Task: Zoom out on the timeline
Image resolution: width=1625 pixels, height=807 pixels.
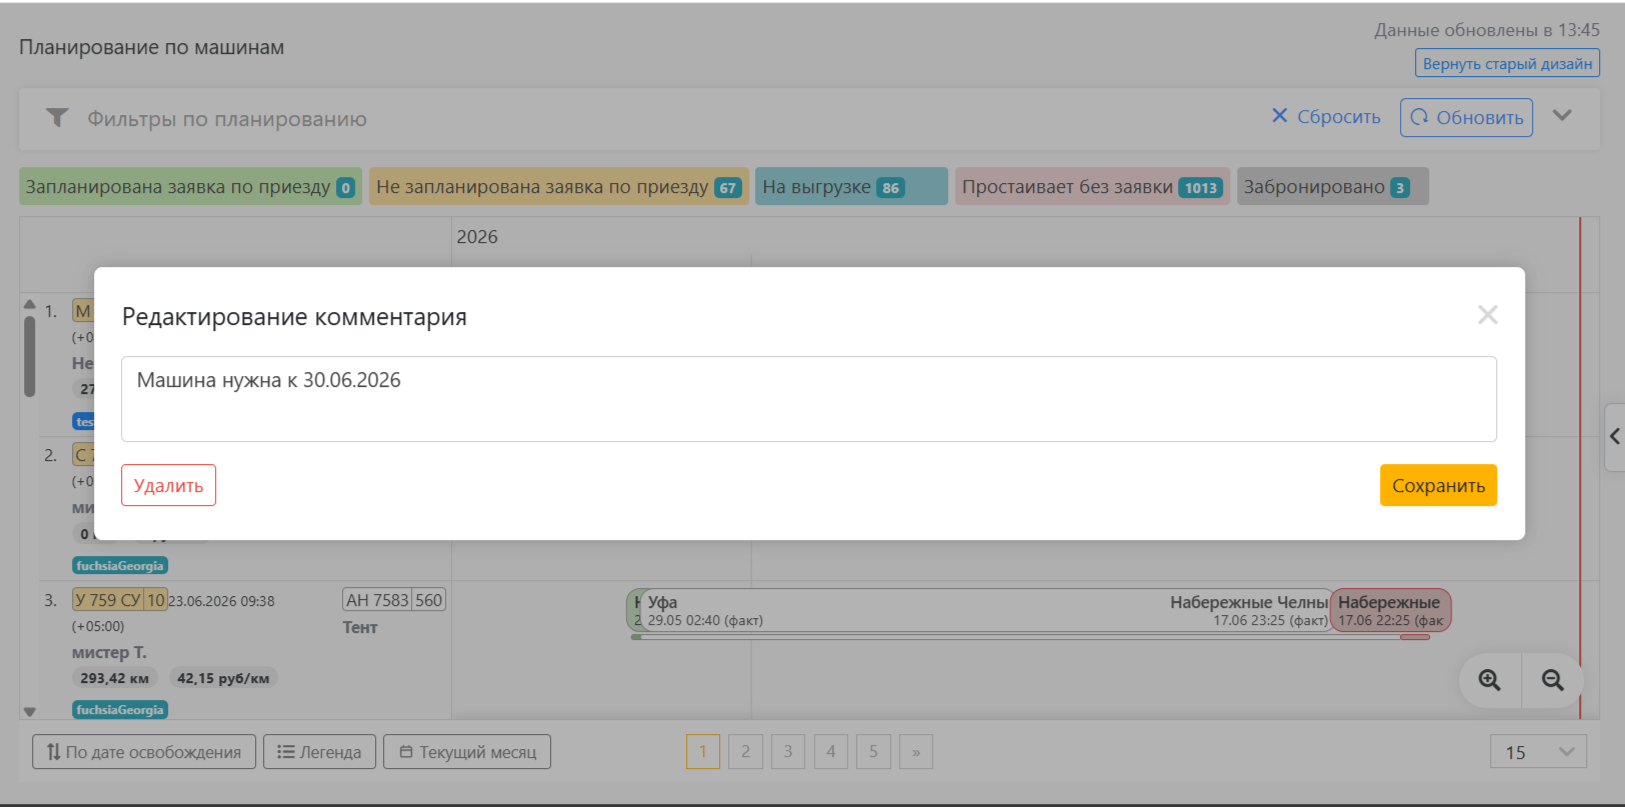Action: point(1552,680)
